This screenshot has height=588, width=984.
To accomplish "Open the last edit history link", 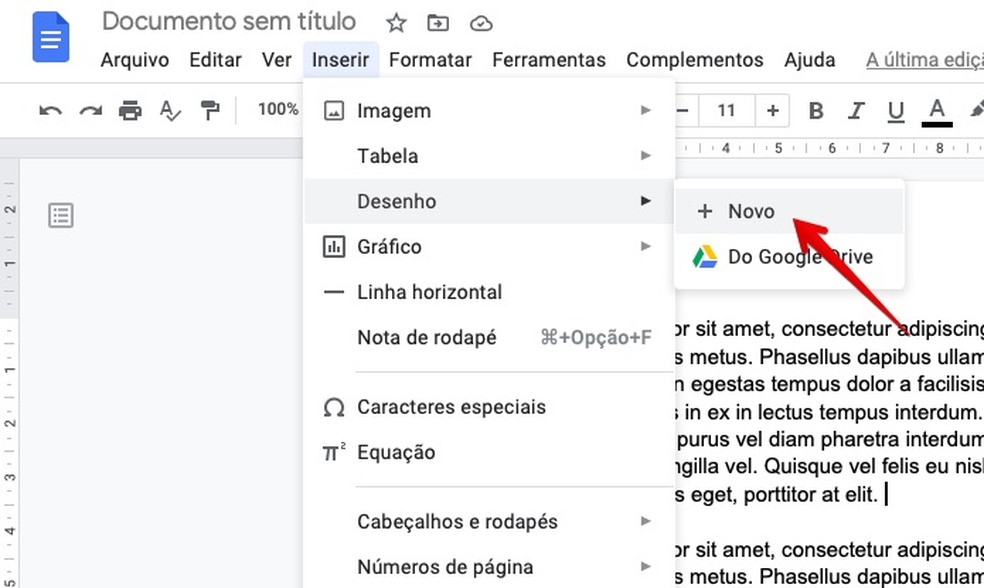I will 924,60.
